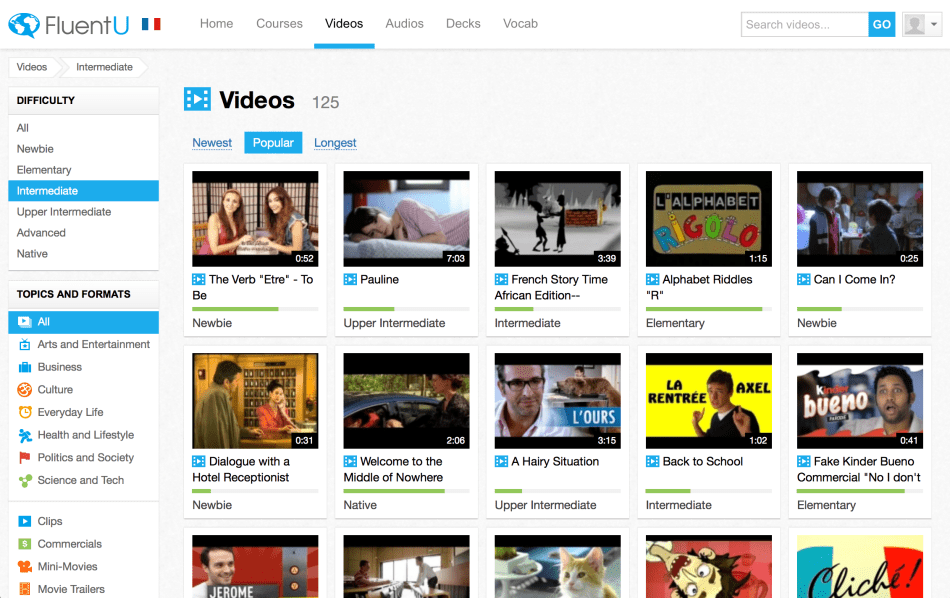
Task: Open the user account dropdown
Action: (920, 23)
